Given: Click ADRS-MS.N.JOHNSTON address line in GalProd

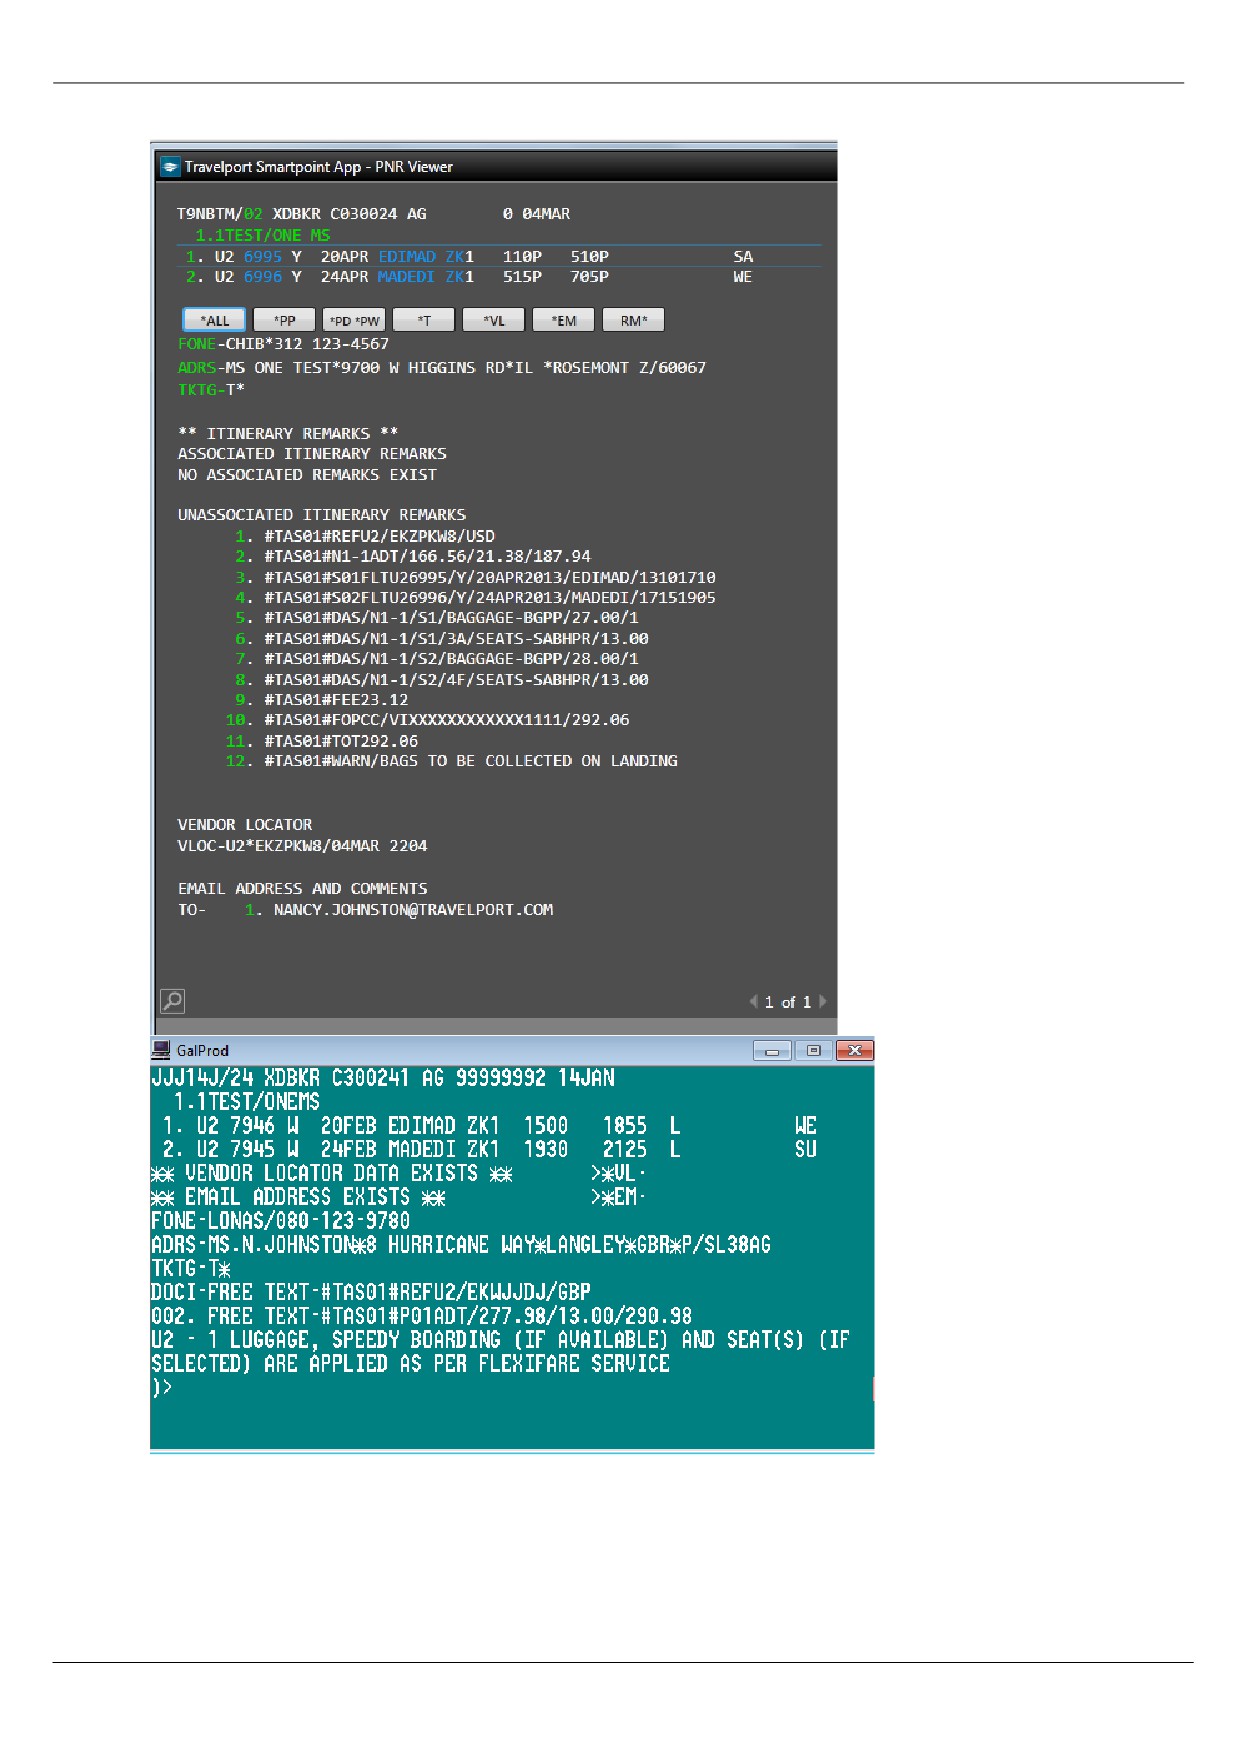Looking at the screenshot, I should (x=461, y=1245).
